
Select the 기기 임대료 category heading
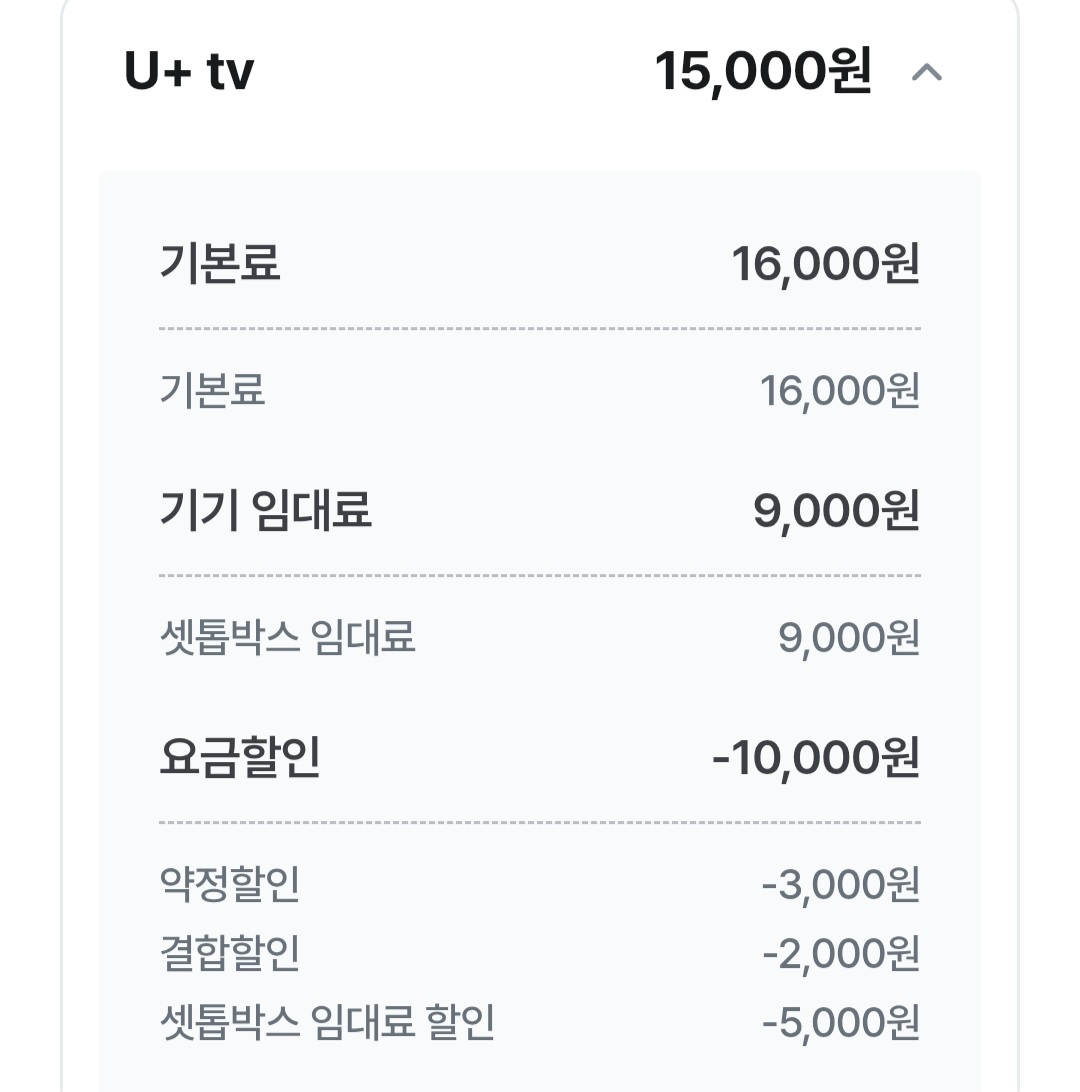point(265,510)
